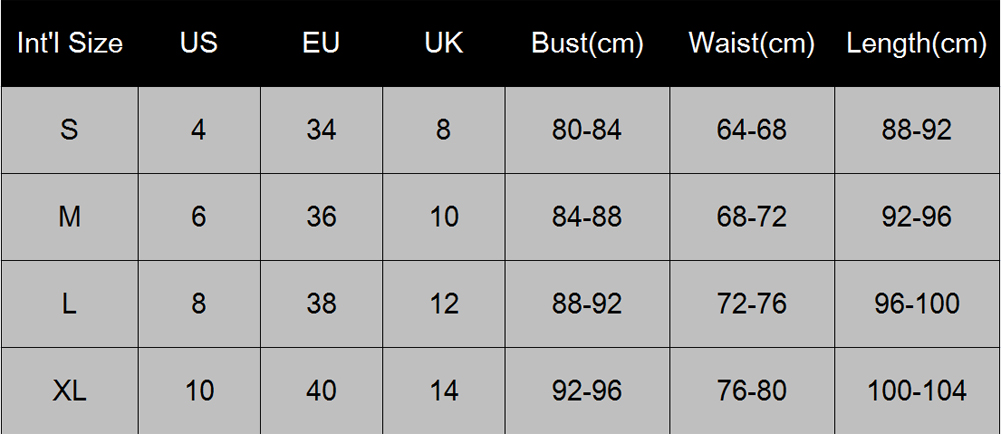
Task: Select the bust value 80-84
Action: 587,130
